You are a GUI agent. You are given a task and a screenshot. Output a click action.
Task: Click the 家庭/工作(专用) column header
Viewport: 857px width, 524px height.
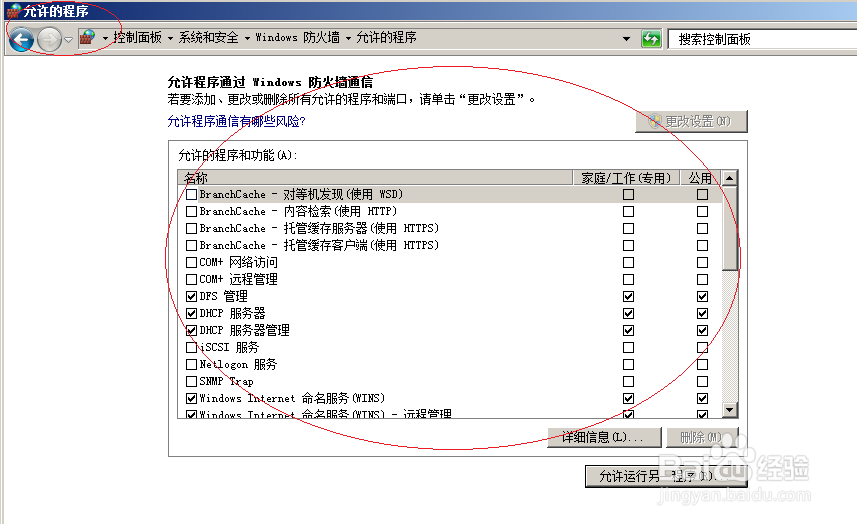click(x=626, y=178)
